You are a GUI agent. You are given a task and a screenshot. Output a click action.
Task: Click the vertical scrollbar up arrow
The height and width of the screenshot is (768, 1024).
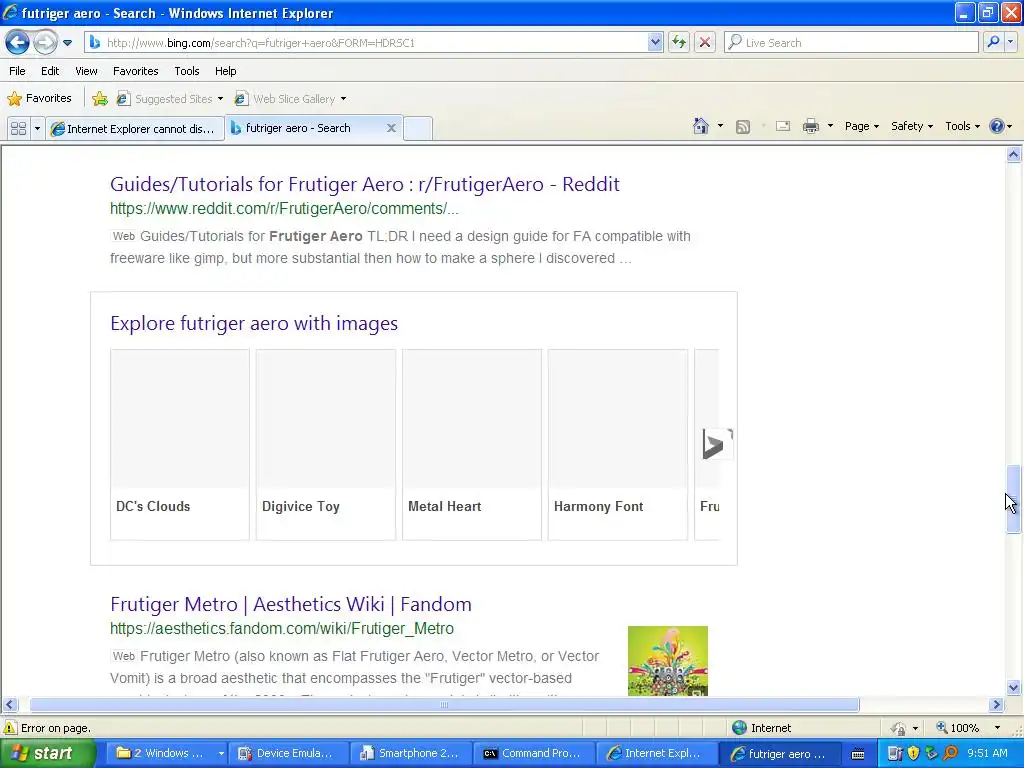1013,155
